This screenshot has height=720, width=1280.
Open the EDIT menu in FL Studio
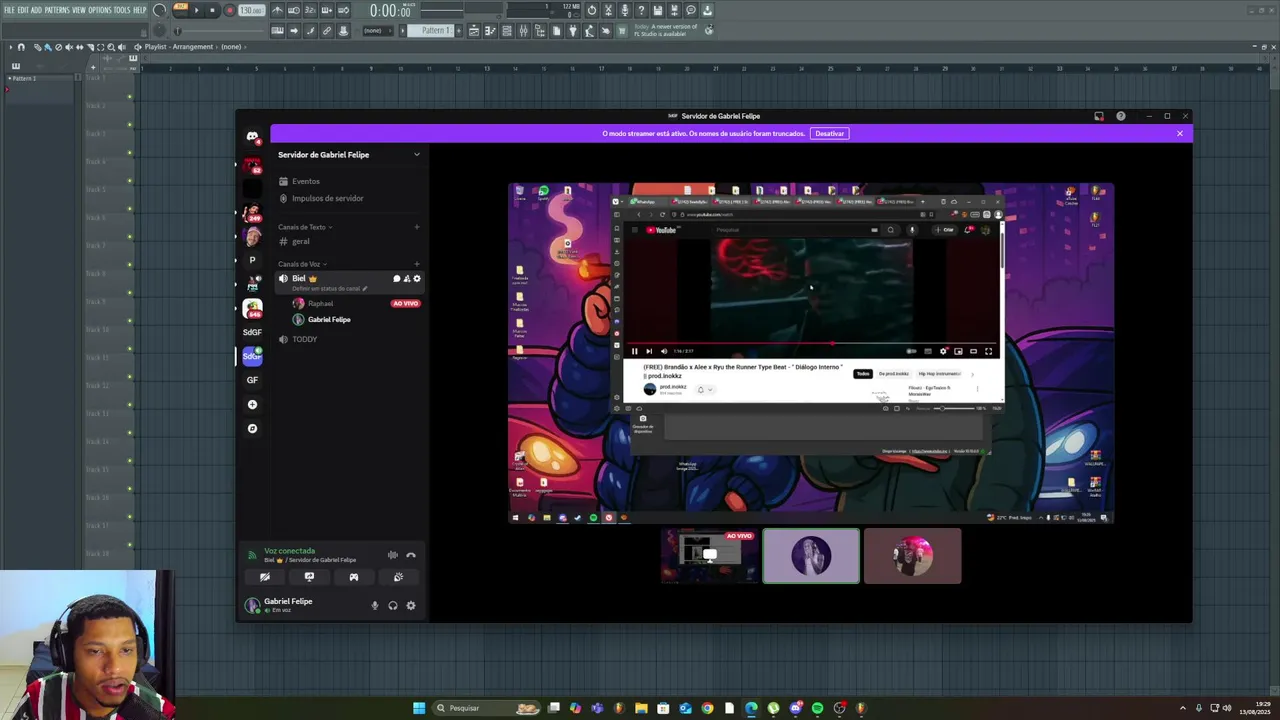22,10
